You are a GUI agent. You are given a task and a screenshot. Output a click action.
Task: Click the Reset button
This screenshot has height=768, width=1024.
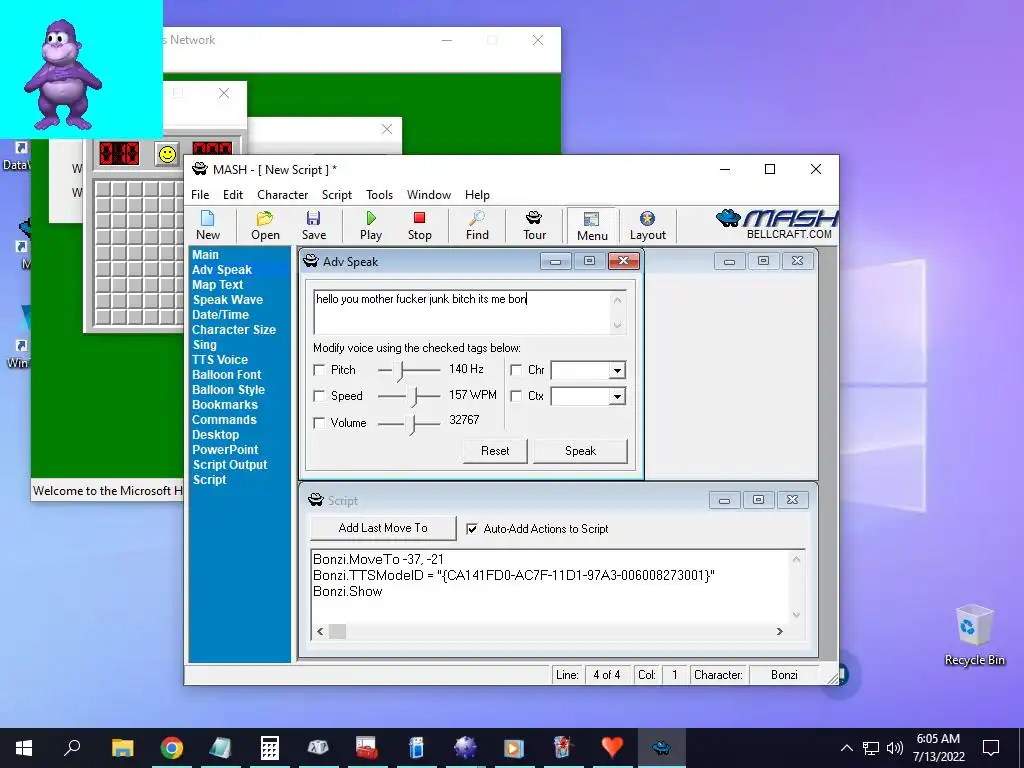tap(494, 451)
